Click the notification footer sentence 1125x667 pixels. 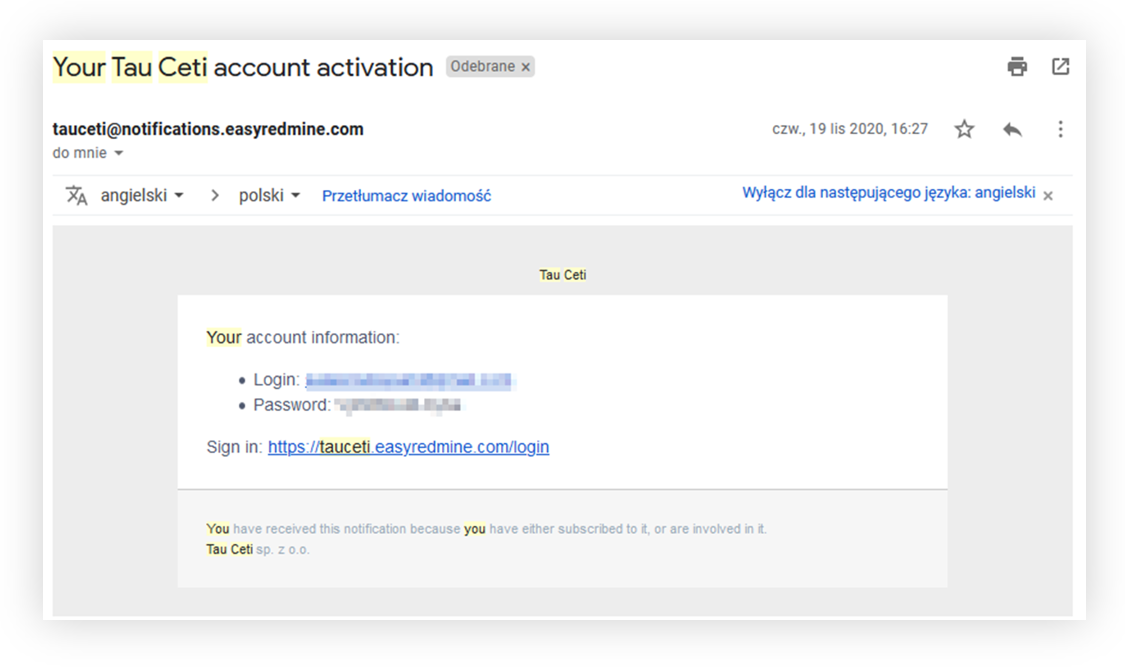coord(486,529)
